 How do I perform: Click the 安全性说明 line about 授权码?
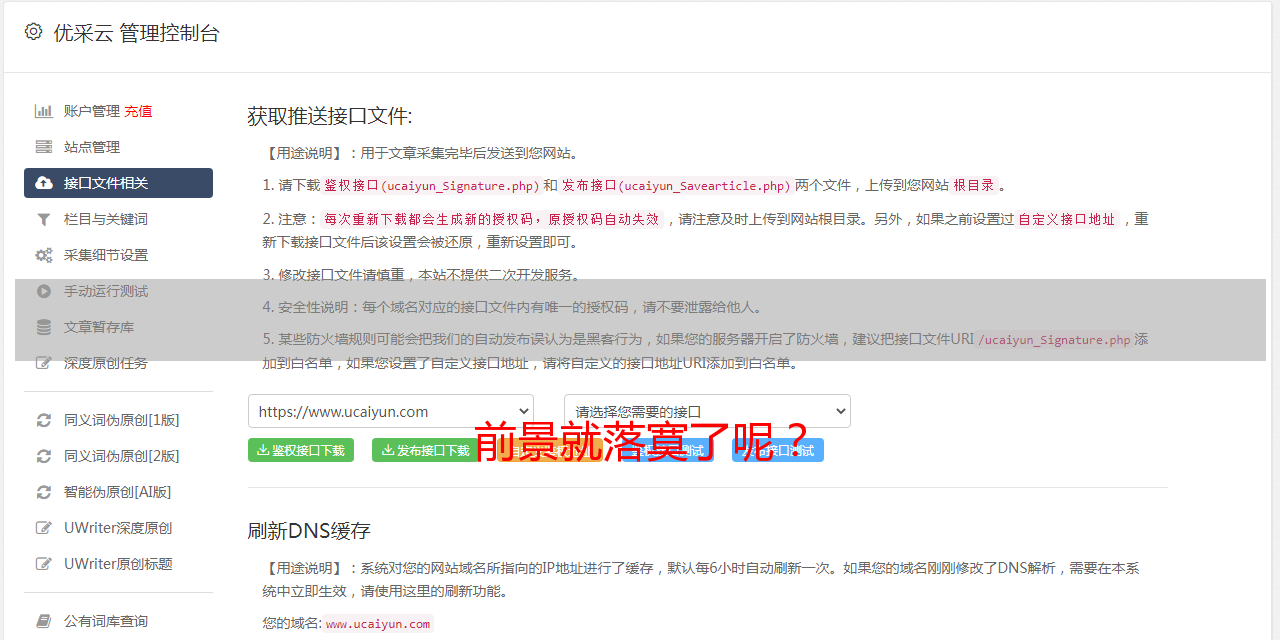[512, 307]
